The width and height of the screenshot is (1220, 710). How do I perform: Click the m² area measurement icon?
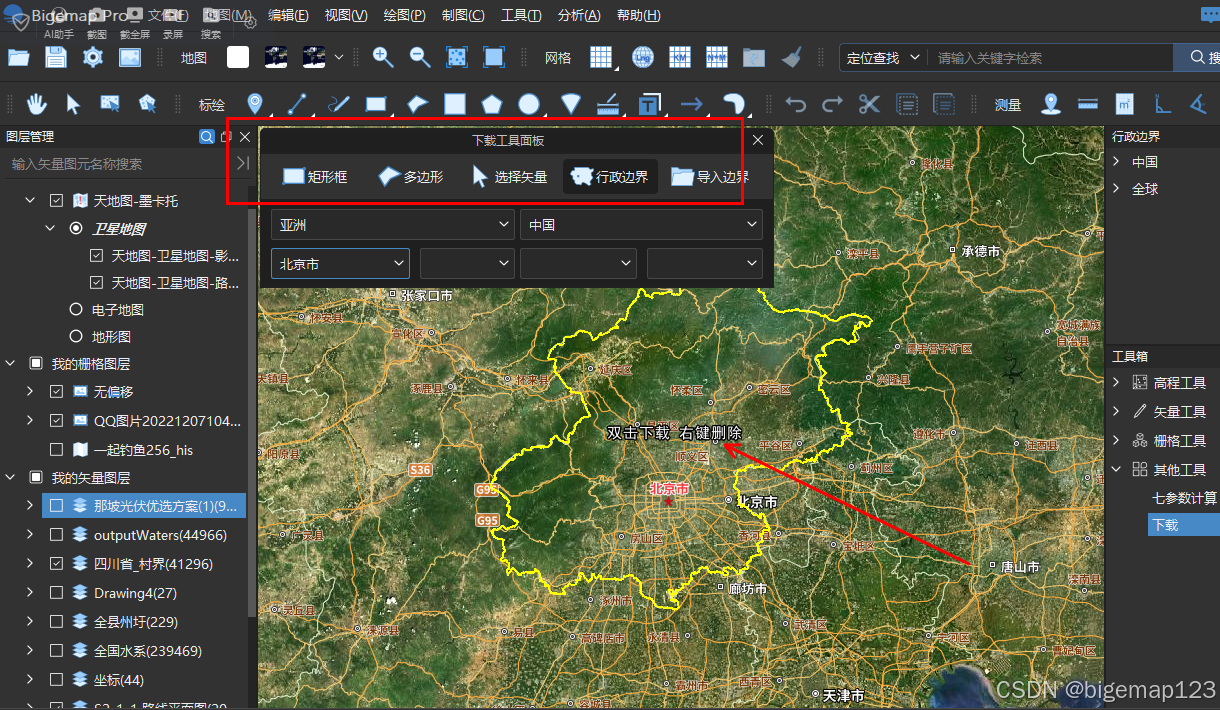click(1124, 103)
